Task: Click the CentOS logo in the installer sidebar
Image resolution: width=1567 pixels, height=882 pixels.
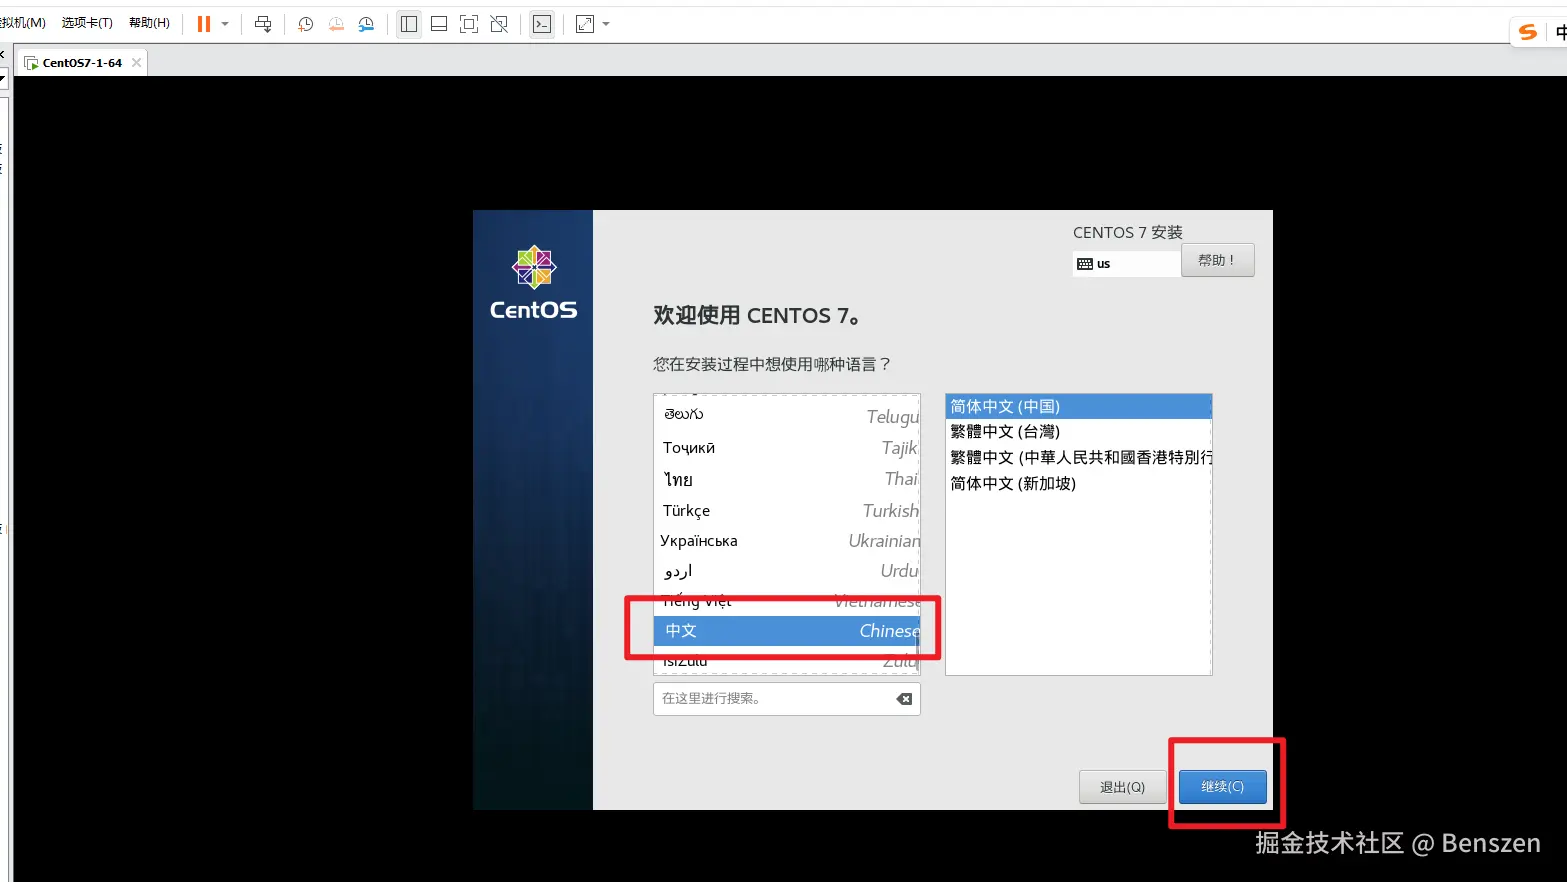Action: tap(534, 283)
